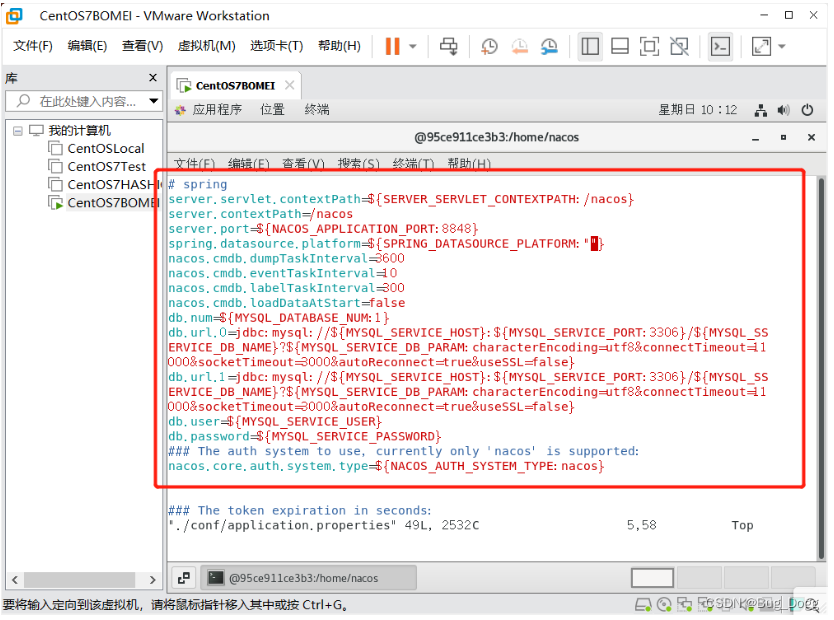Open the terminal 帮助(H) menu
Image resolution: width=834 pixels, height=620 pixels.
coord(469,163)
